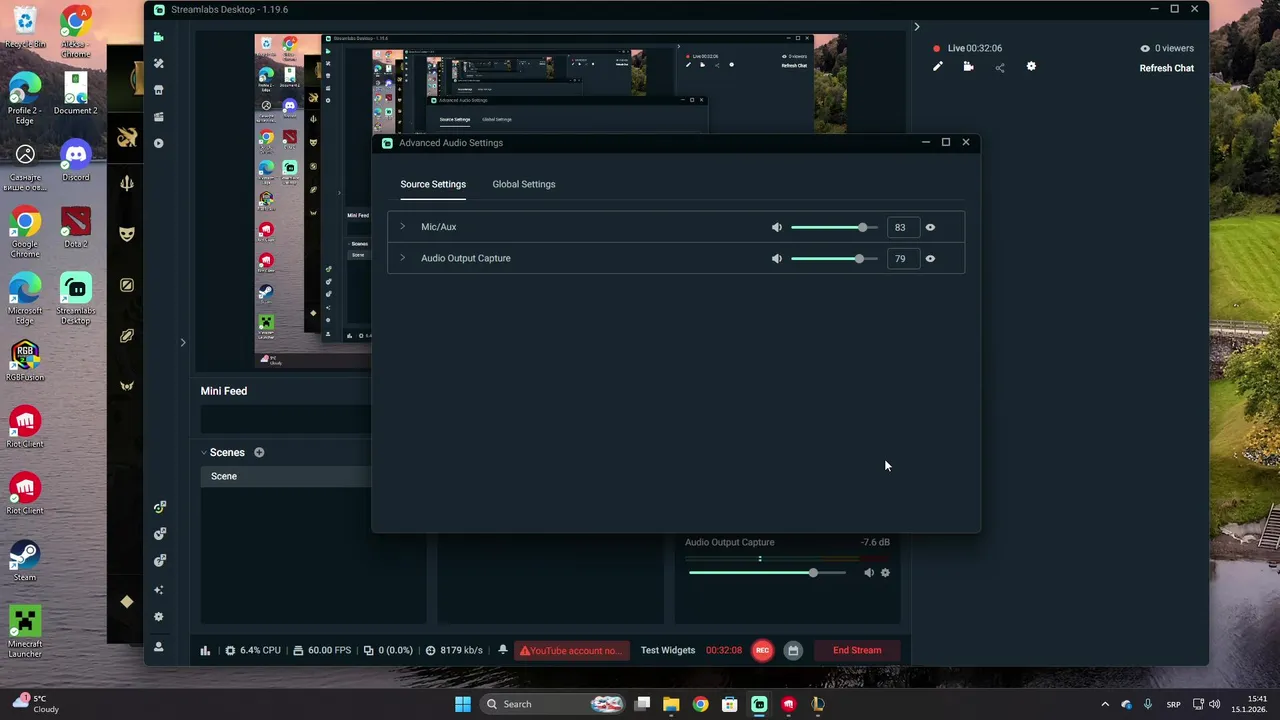Click the schedule stream calendar icon
The height and width of the screenshot is (720, 1280).
pos(793,650)
